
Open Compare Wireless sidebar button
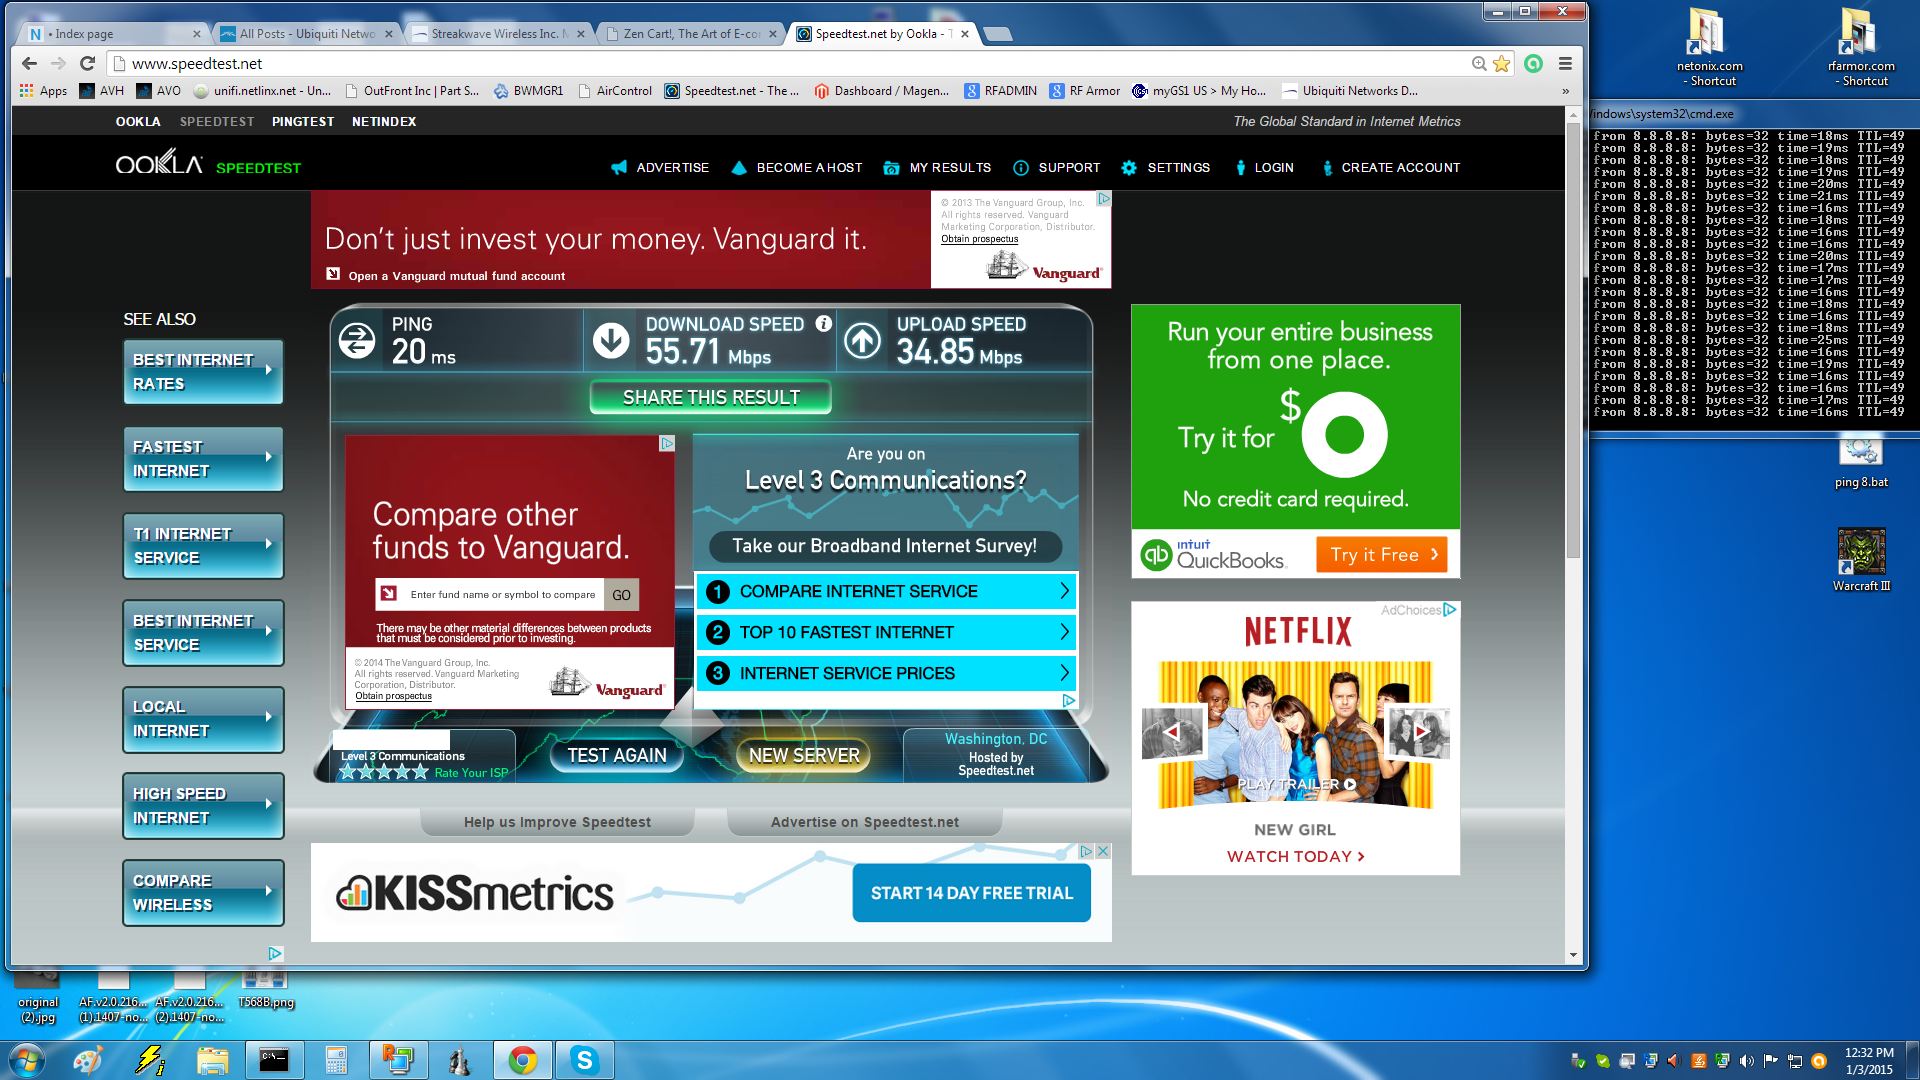click(x=203, y=893)
